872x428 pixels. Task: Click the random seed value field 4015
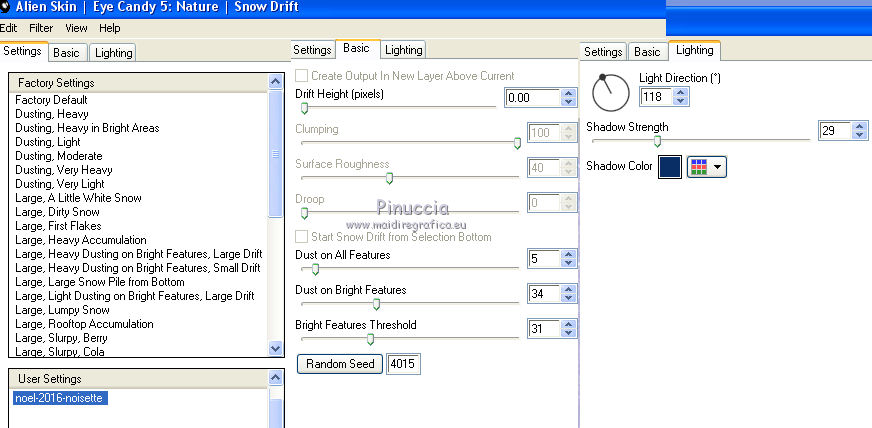pos(403,364)
